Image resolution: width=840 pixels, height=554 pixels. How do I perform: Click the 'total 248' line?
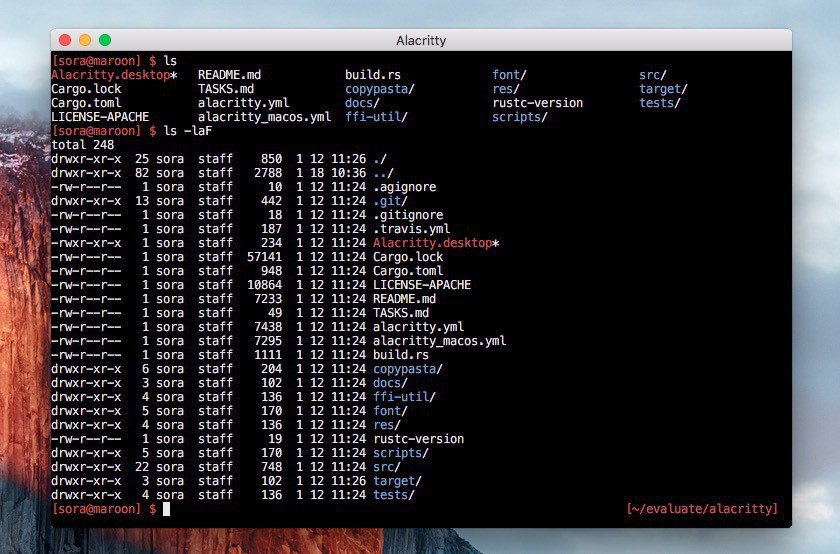pos(82,145)
